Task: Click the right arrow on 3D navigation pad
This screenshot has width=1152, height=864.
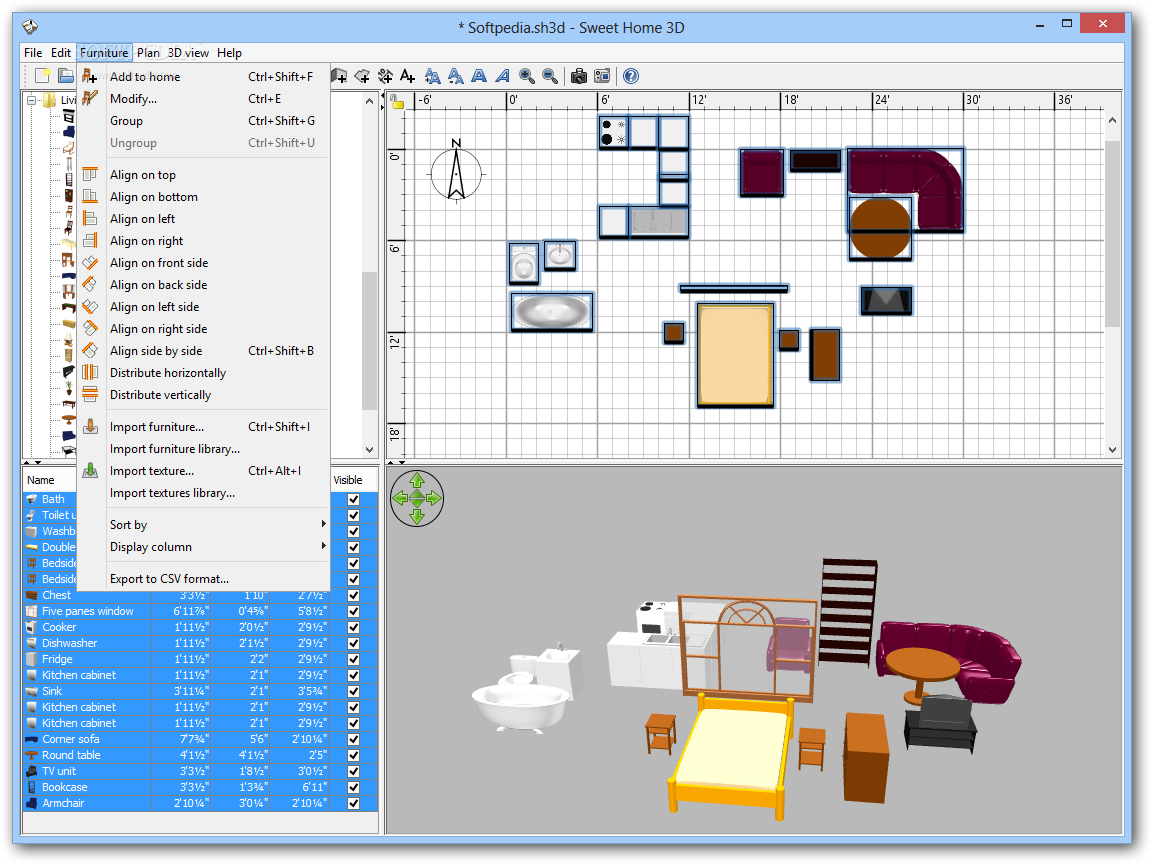Action: pyautogui.click(x=434, y=498)
